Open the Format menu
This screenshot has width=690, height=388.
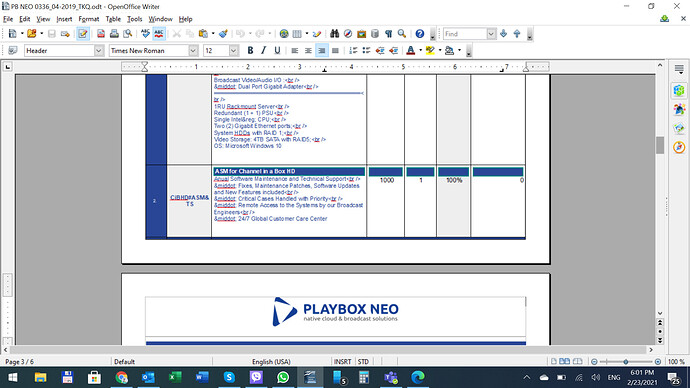click(x=88, y=19)
